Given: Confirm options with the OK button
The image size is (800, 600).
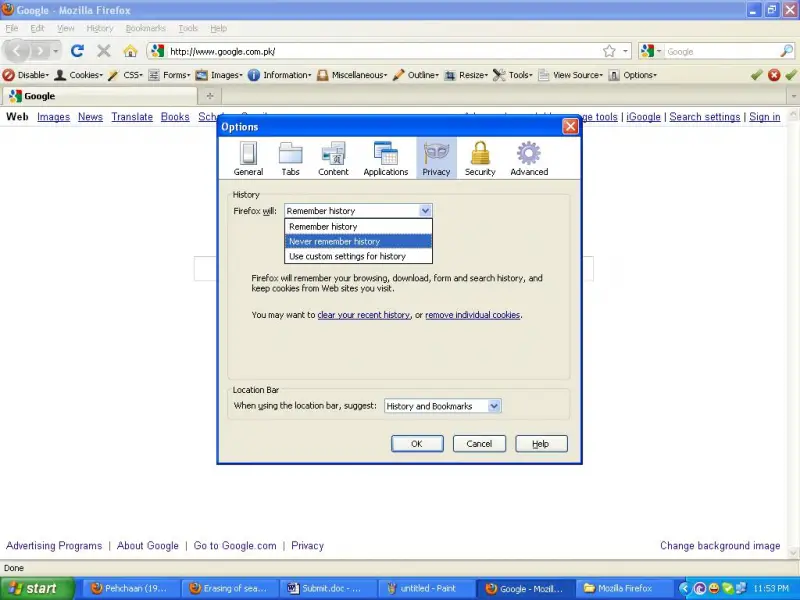Looking at the screenshot, I should 417,444.
